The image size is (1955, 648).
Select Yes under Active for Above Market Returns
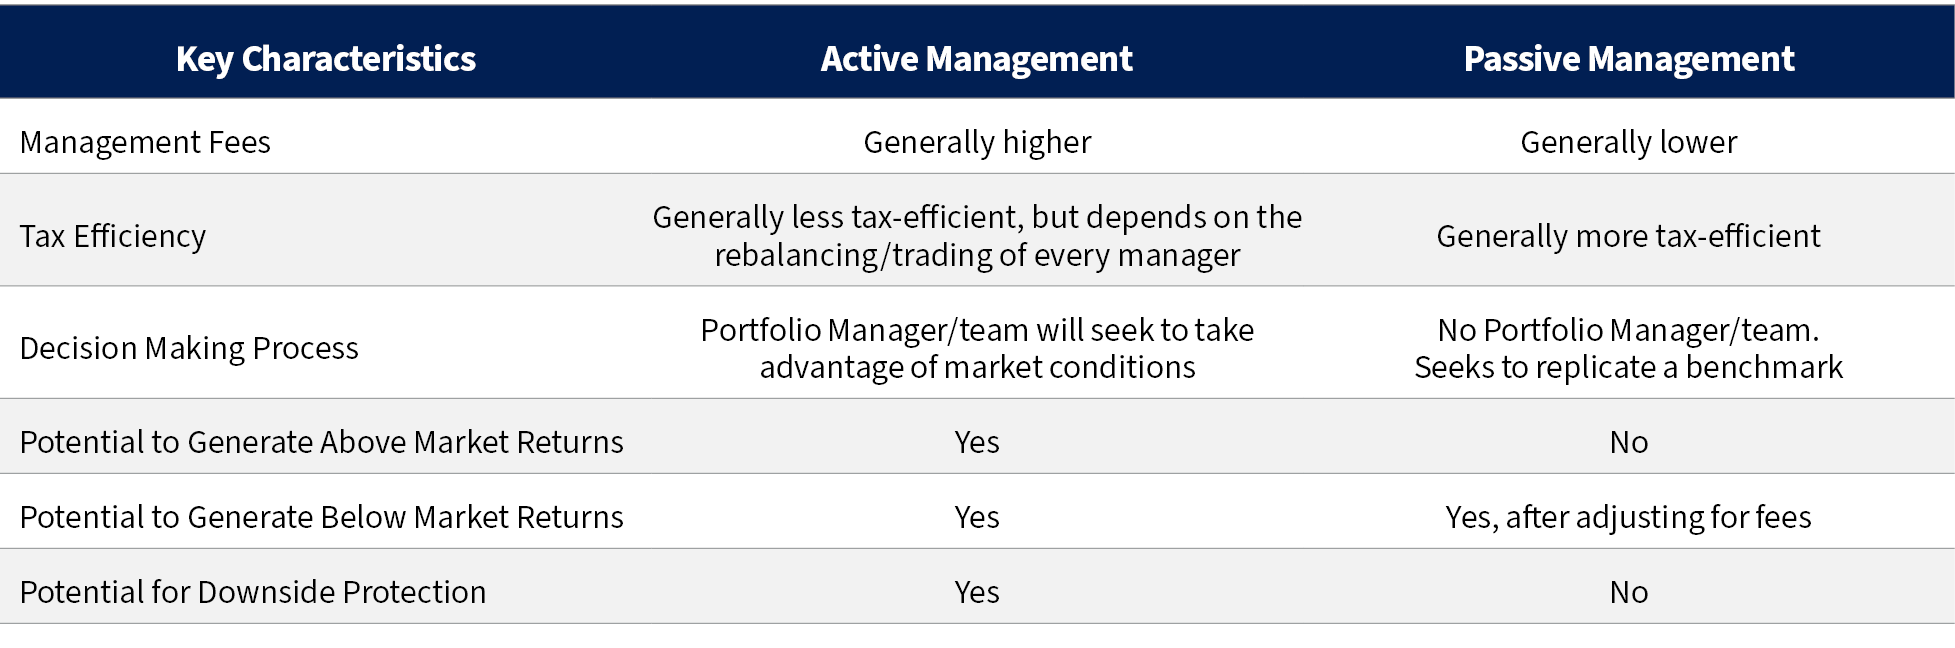click(x=977, y=442)
